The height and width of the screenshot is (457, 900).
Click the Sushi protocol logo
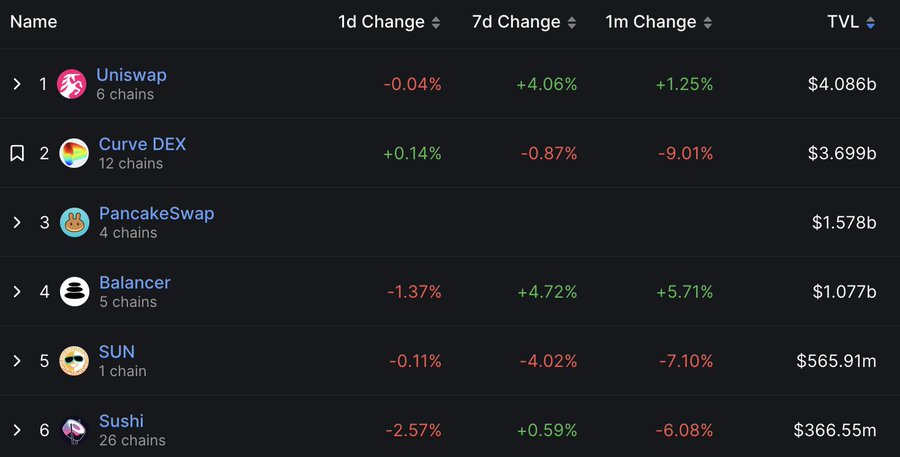coord(74,430)
